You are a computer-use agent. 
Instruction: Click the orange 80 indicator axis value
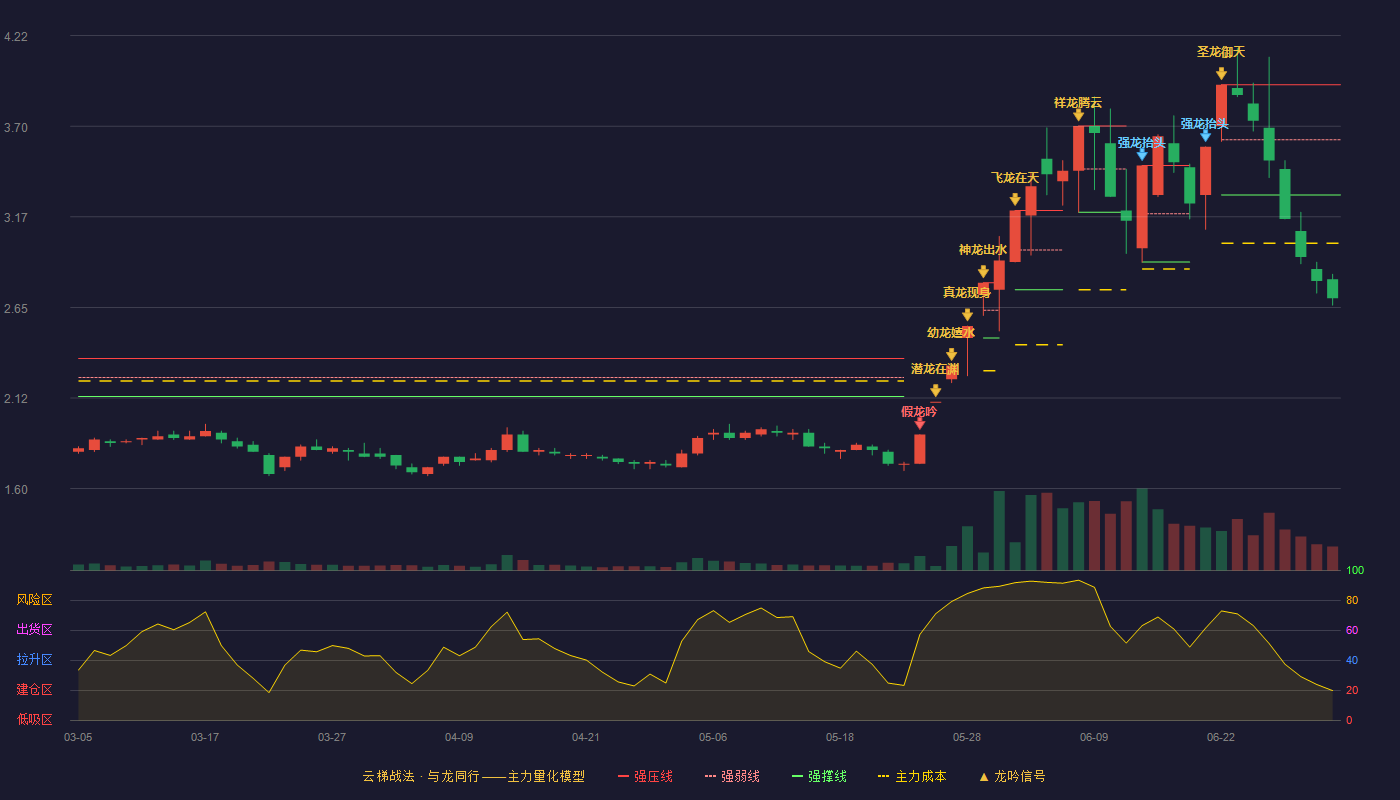tap(1352, 600)
